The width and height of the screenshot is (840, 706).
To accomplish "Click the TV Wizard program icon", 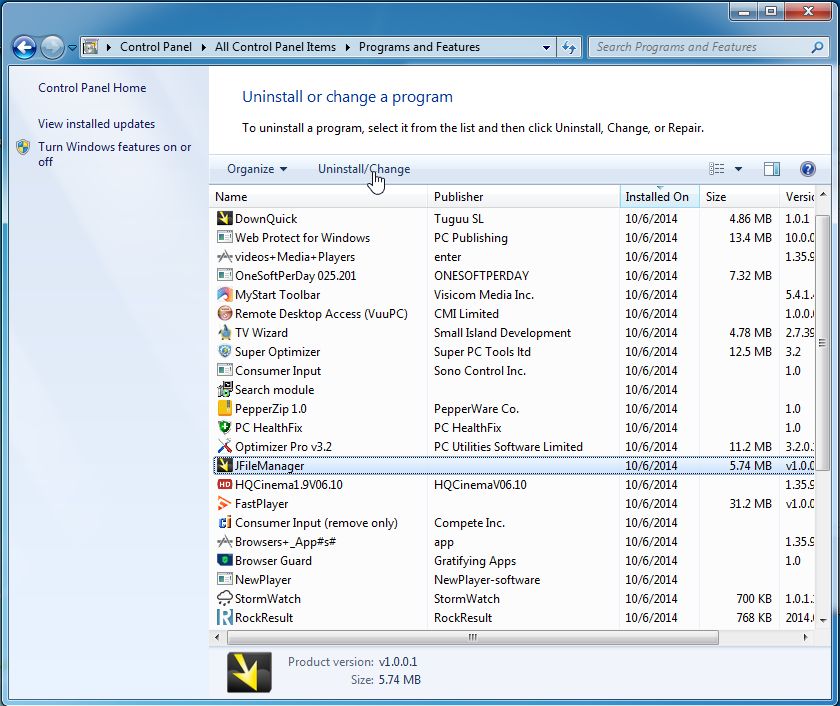I will (224, 332).
